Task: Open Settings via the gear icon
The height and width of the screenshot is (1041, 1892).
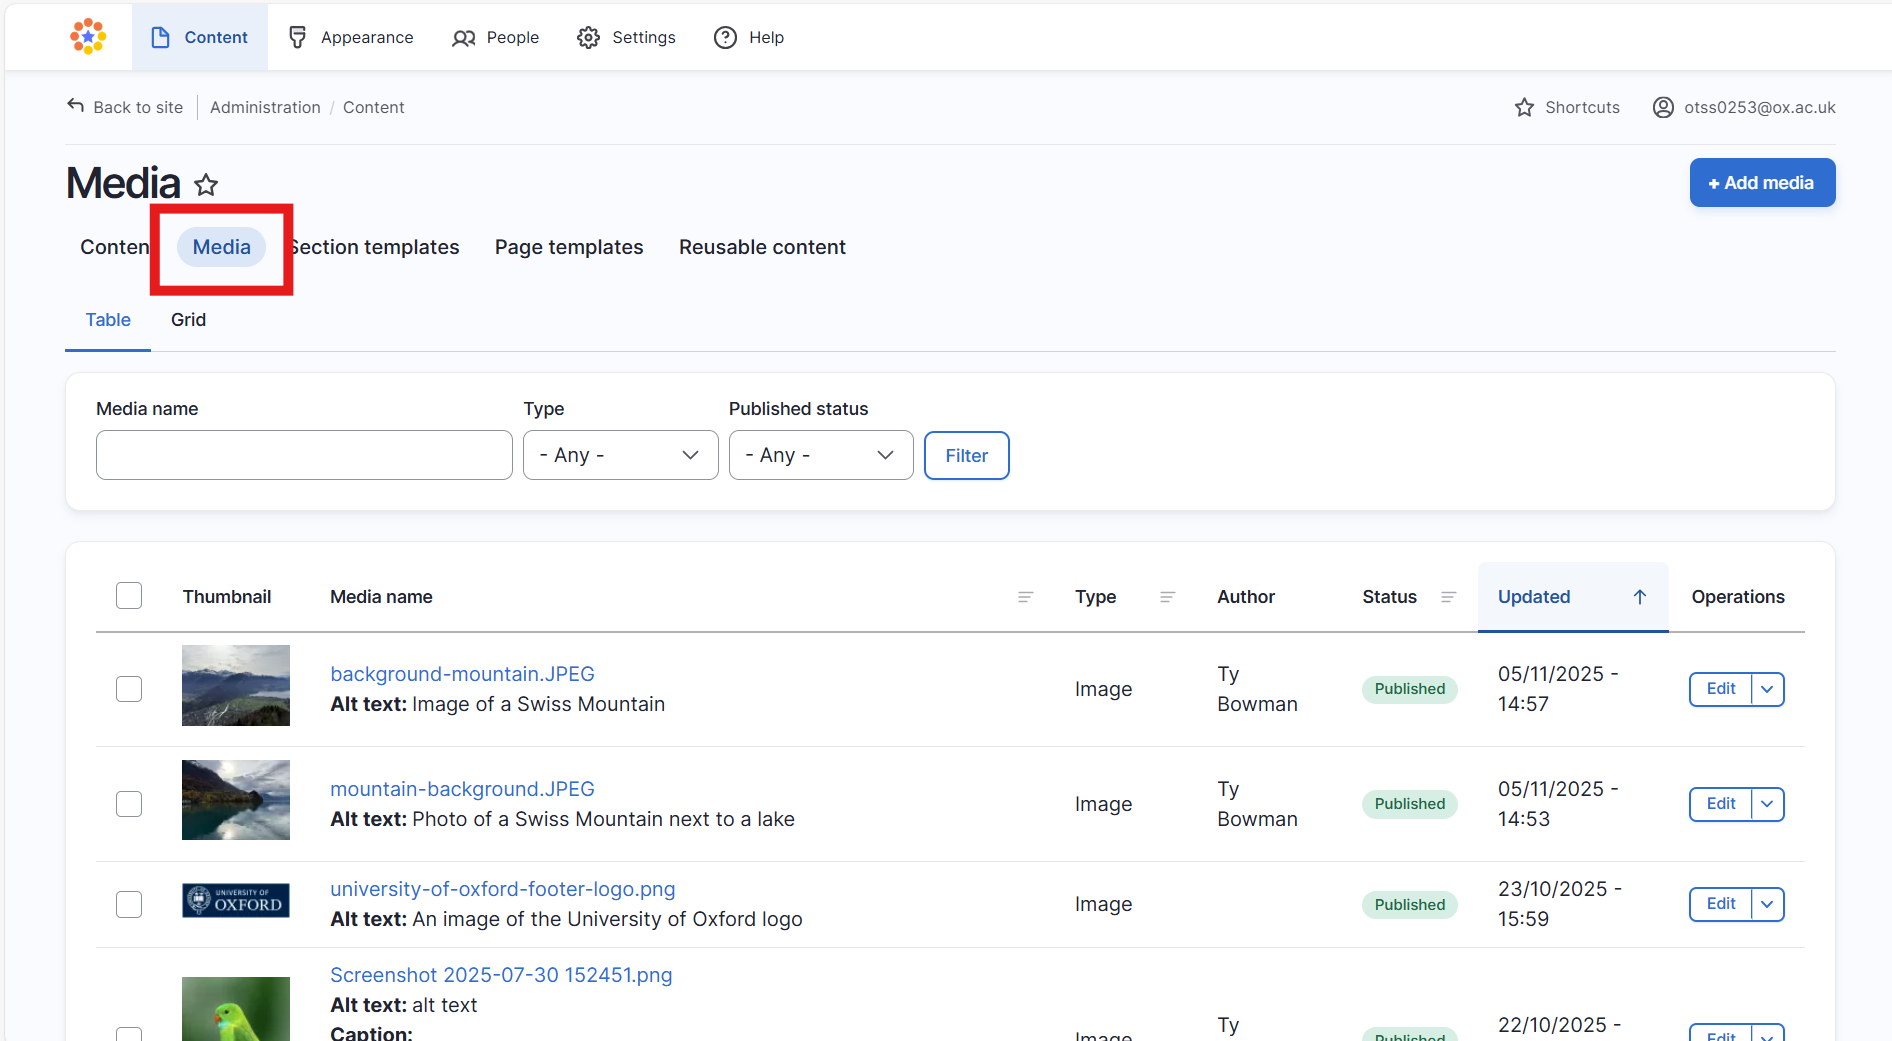Action: (588, 38)
